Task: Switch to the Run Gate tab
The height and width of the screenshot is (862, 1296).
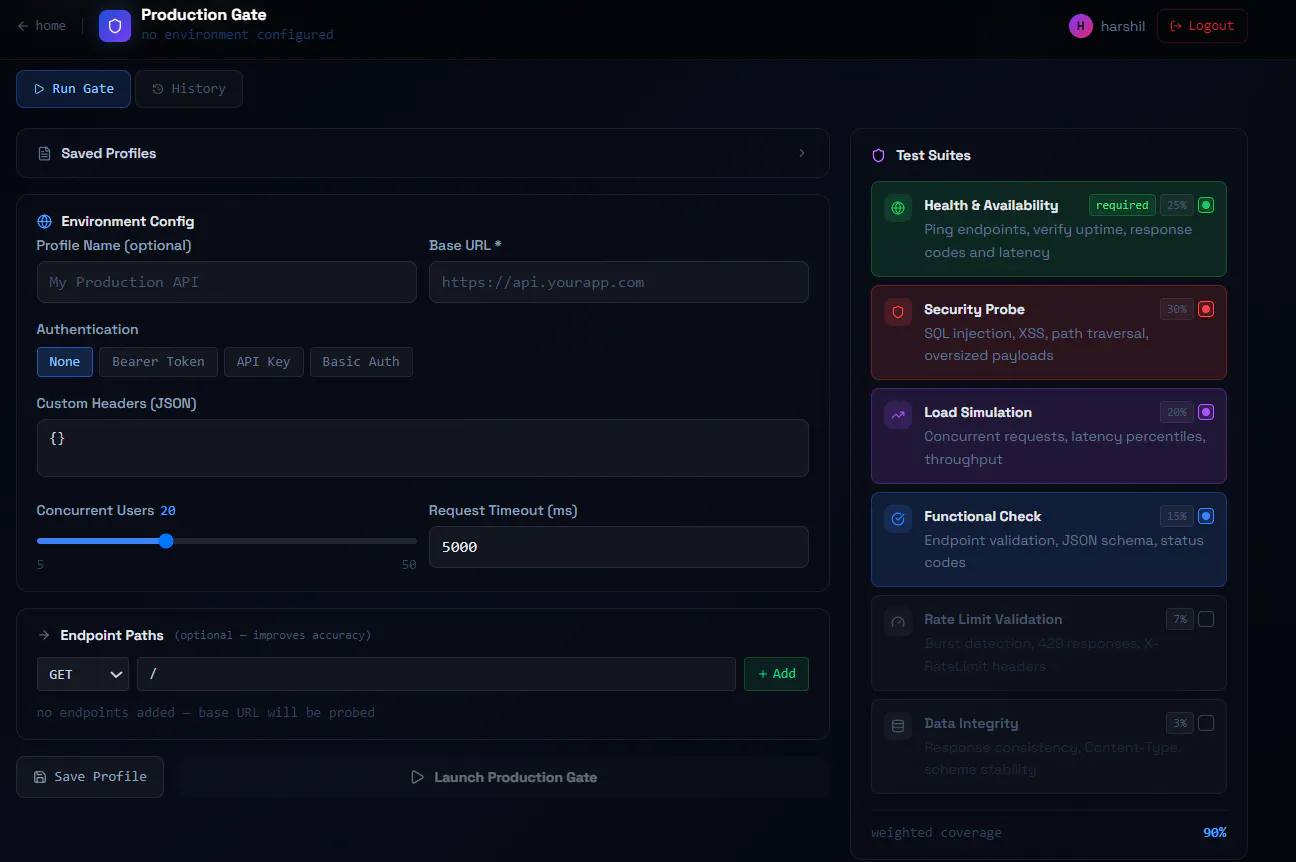Action: click(73, 89)
